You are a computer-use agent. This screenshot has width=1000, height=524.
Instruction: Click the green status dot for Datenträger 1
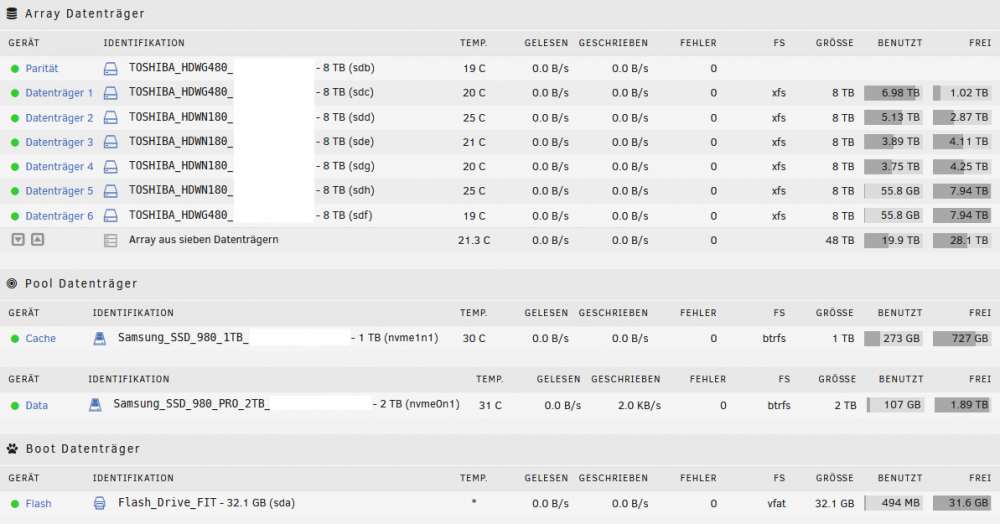15,93
